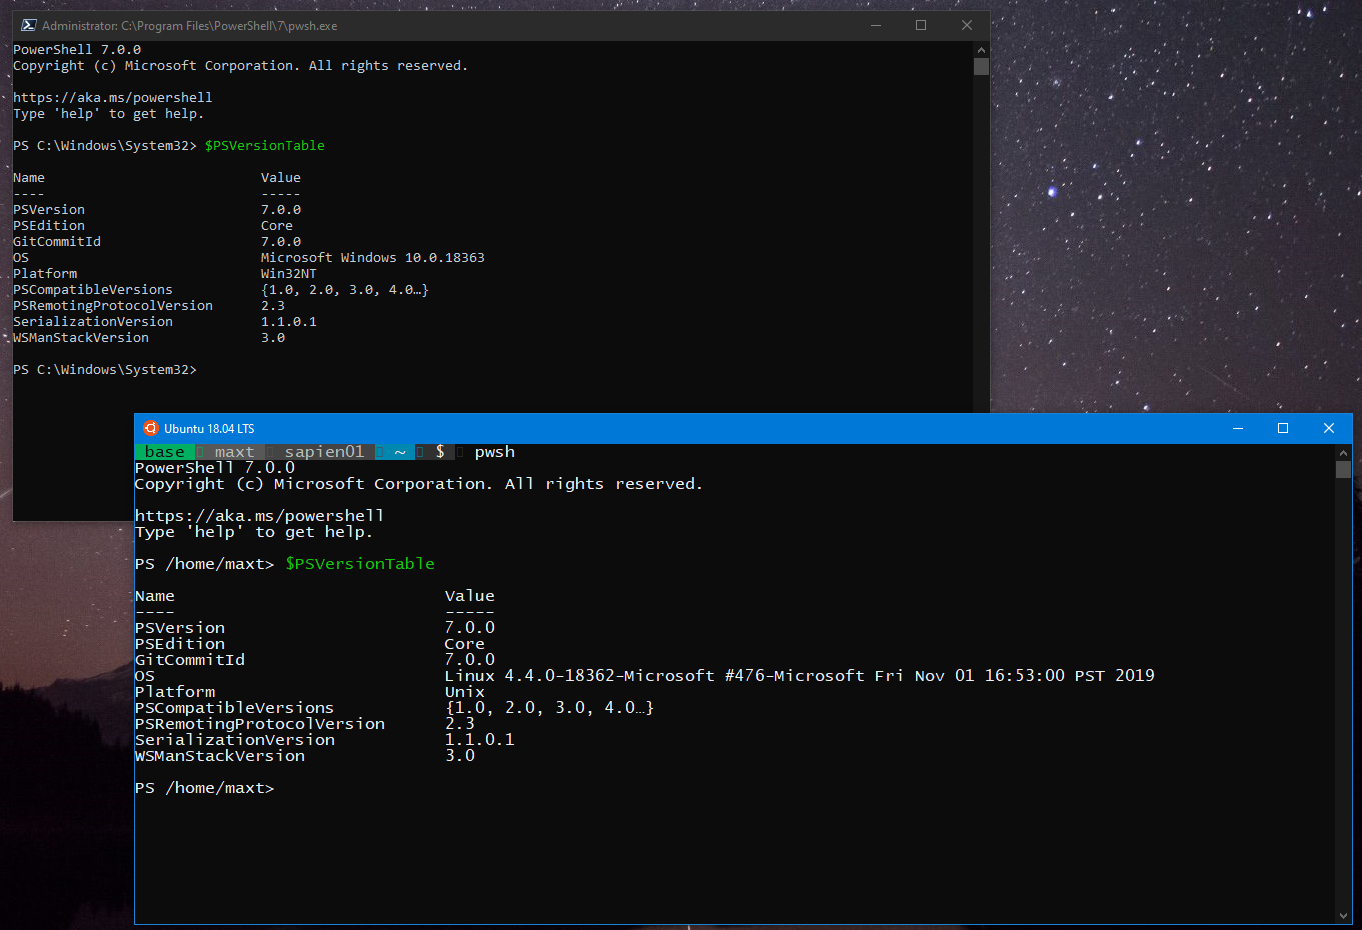Click 'Microsoft Windows 10.0.18363' OS value

[x=373, y=257]
